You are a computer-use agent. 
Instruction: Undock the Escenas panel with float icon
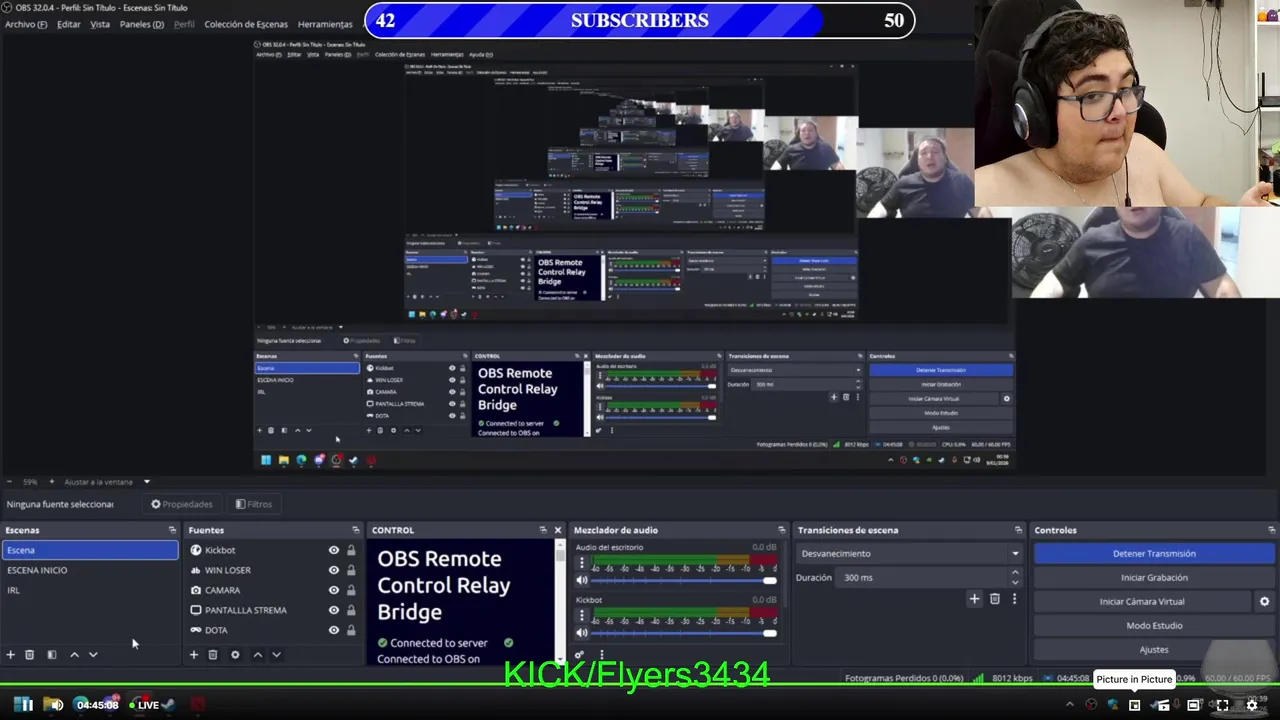point(172,530)
